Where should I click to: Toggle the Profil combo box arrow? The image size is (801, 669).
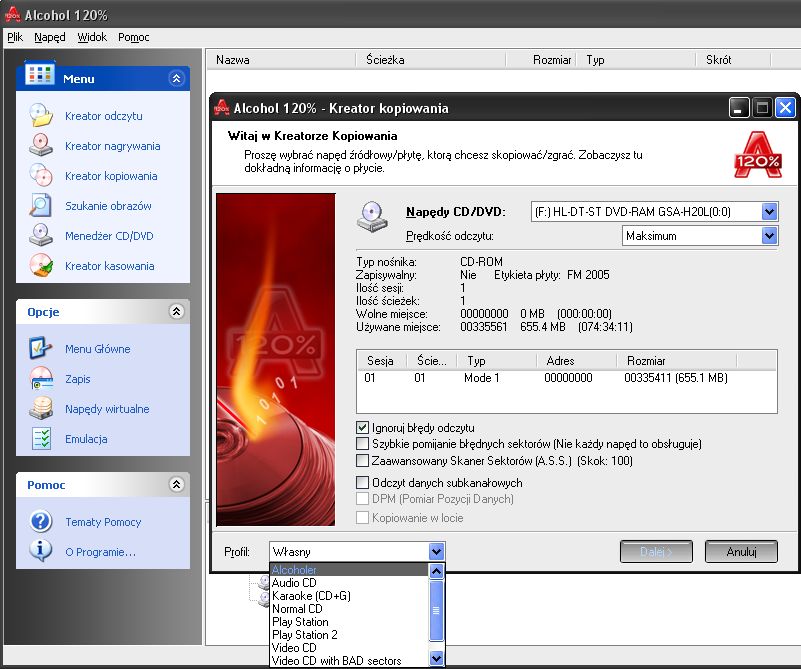436,552
